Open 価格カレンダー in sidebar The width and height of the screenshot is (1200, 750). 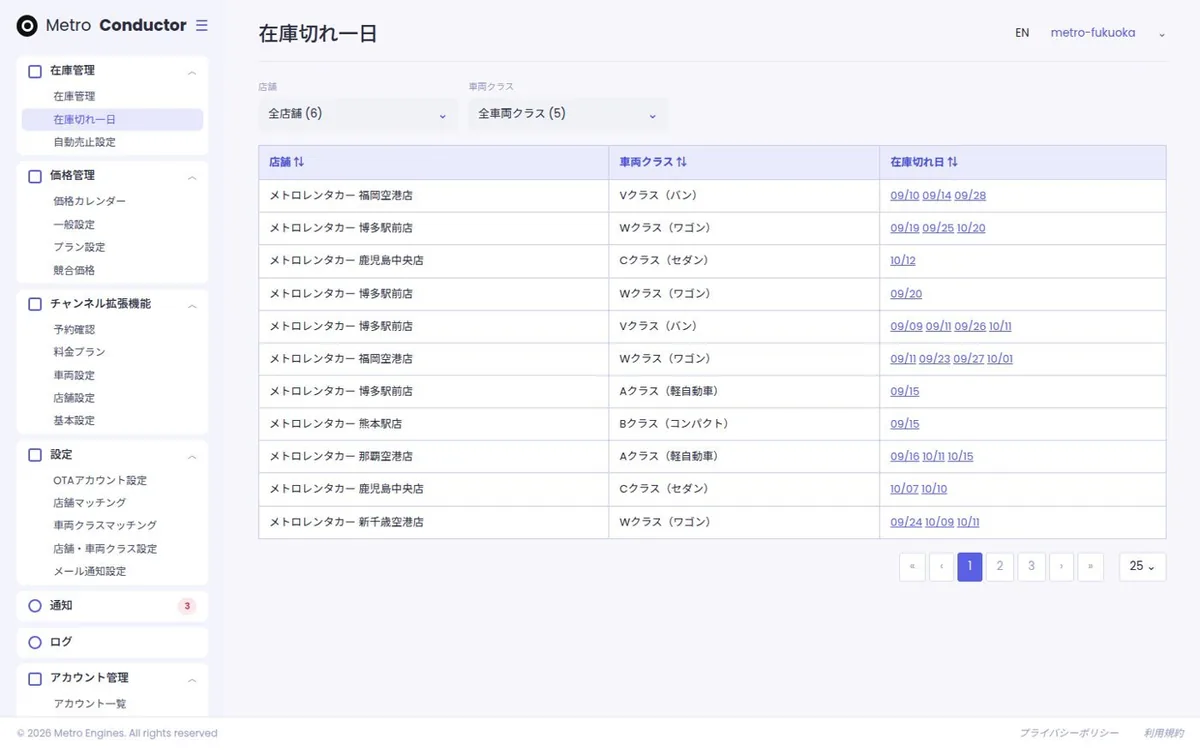tap(89, 202)
